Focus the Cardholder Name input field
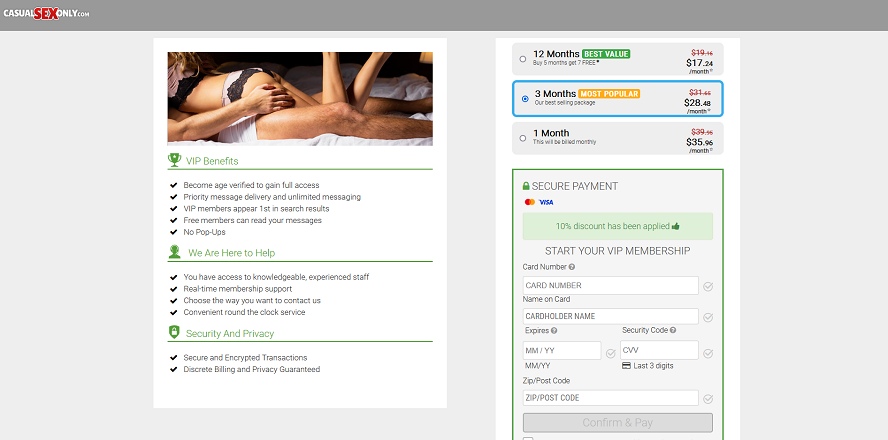Viewport: 888px width, 440px height. (x=610, y=316)
